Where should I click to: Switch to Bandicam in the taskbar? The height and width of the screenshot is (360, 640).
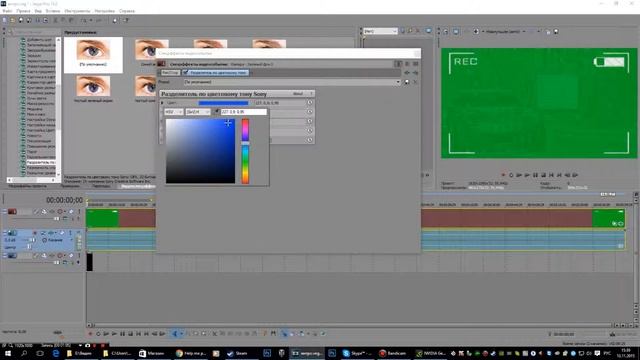(393, 353)
